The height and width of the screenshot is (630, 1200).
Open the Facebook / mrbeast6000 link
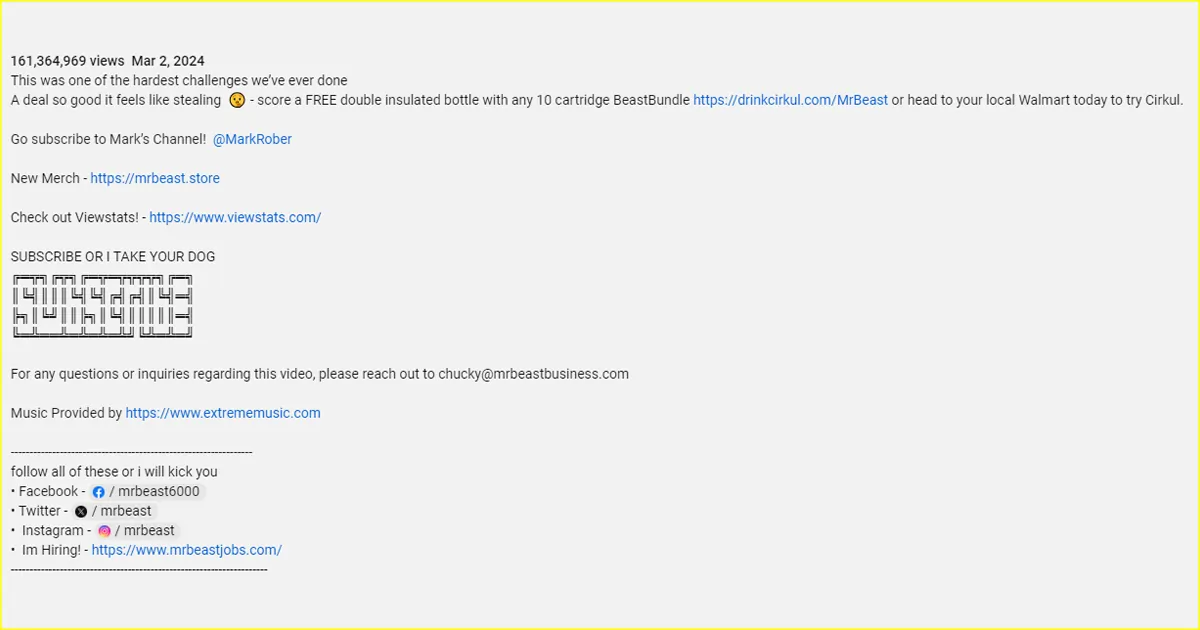tap(146, 492)
